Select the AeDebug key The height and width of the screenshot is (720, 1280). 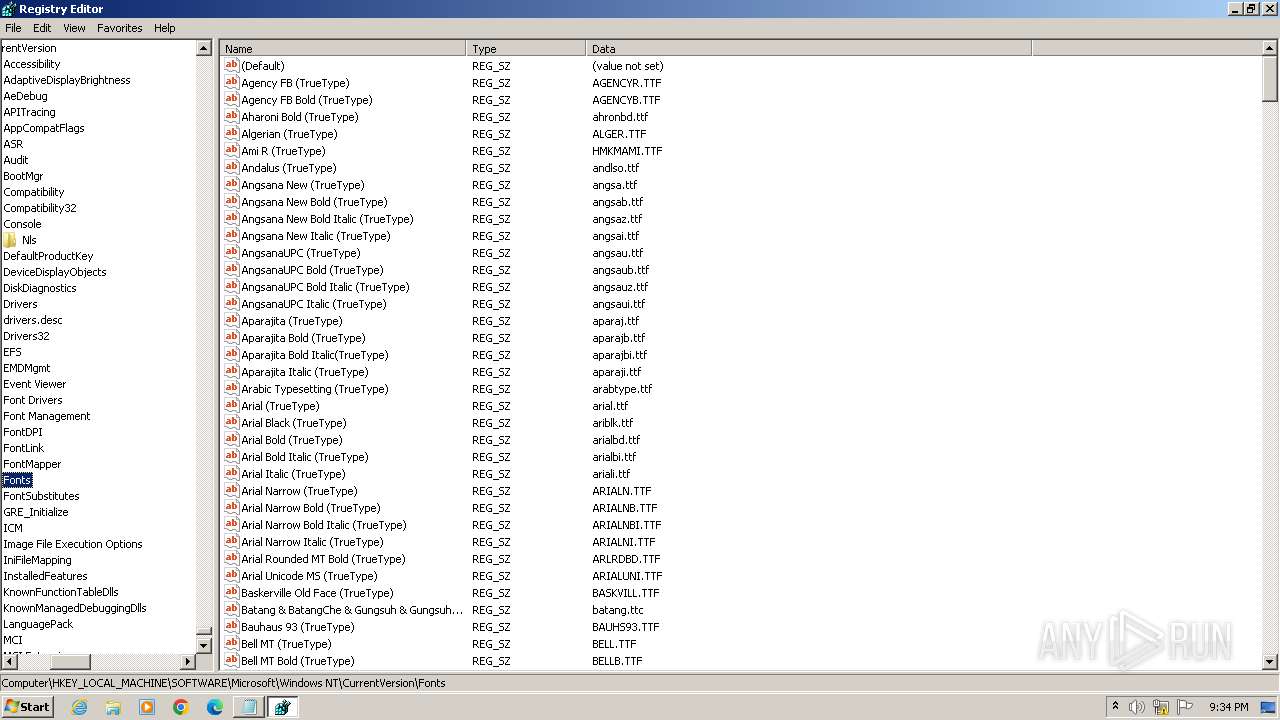(x=25, y=96)
